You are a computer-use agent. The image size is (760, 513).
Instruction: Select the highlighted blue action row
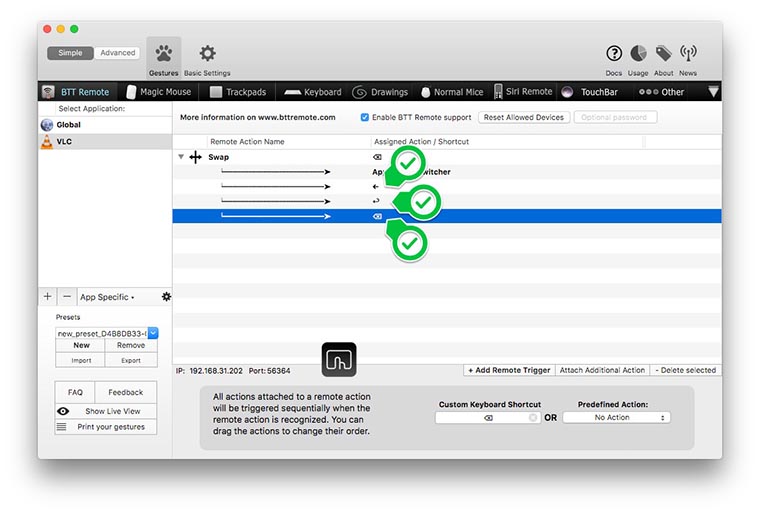[x=447, y=216]
